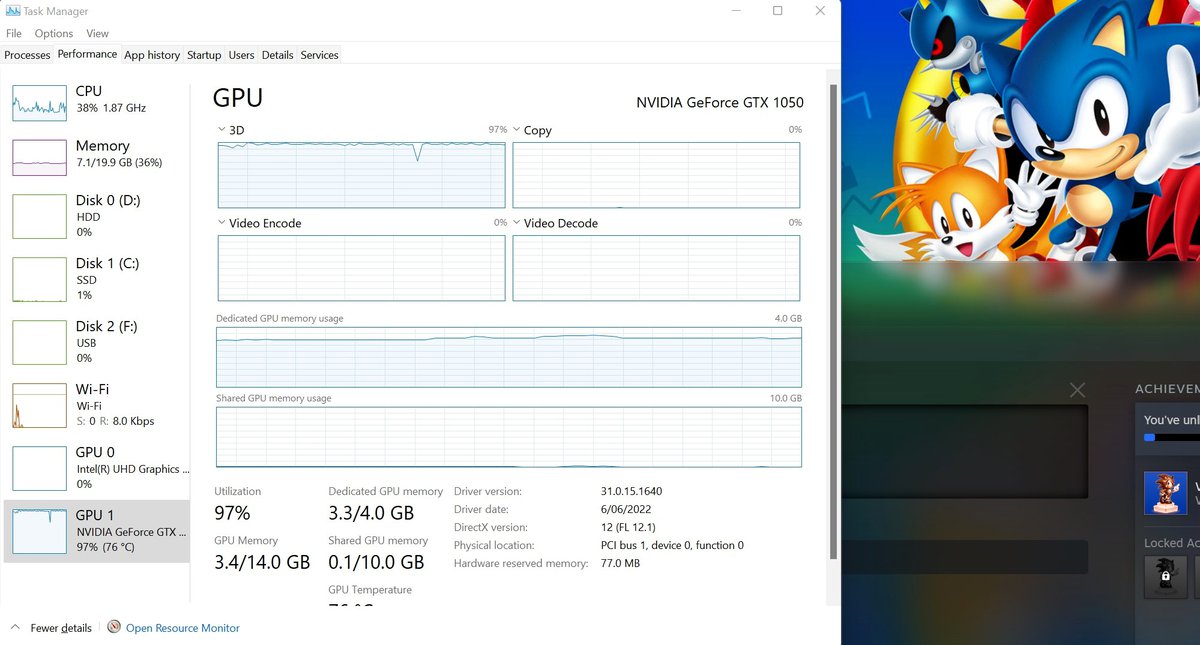Switch to the Details tab
1200x645 pixels.
click(277, 55)
